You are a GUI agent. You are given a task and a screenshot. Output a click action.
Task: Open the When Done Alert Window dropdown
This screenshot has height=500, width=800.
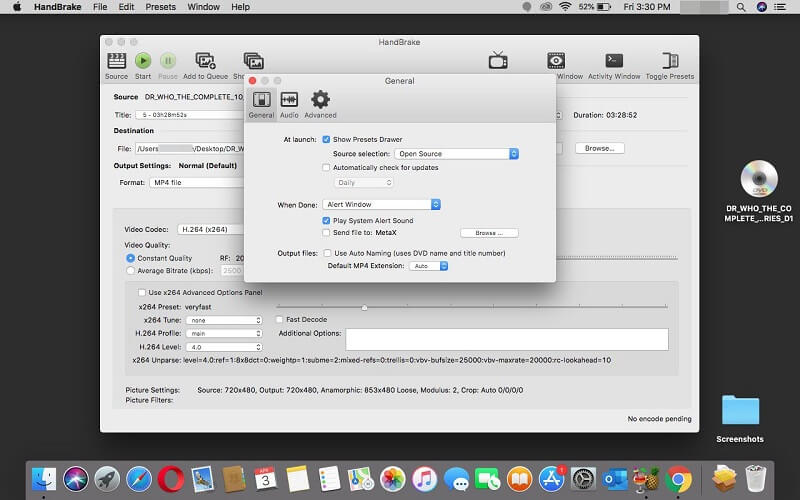(381, 205)
